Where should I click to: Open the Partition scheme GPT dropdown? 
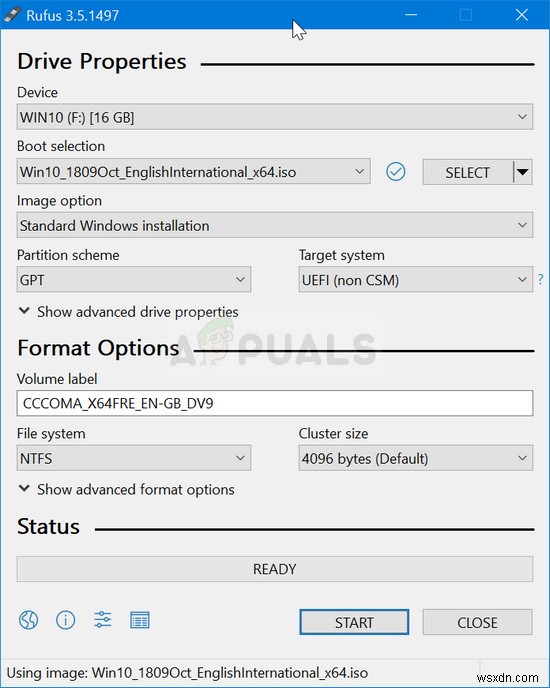coord(134,279)
